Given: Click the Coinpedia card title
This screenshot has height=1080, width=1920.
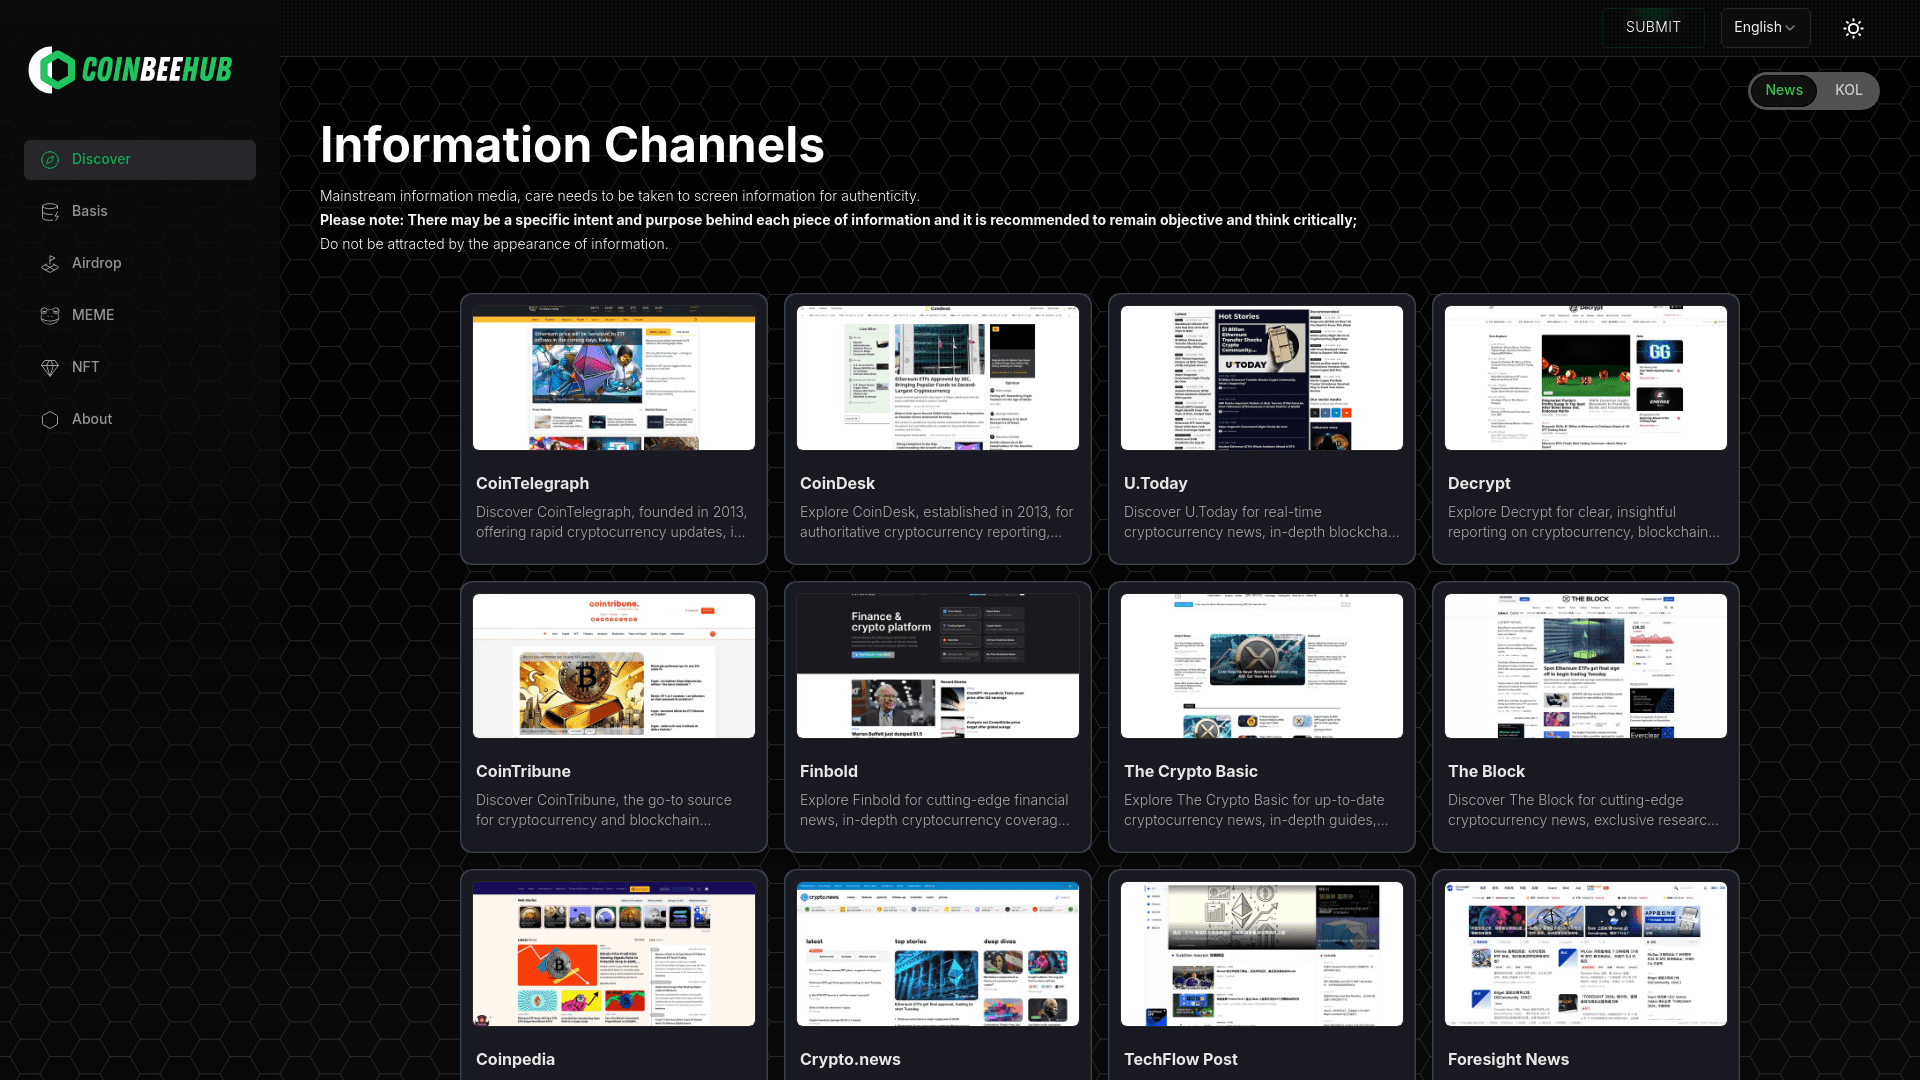Looking at the screenshot, I should 515,1060.
